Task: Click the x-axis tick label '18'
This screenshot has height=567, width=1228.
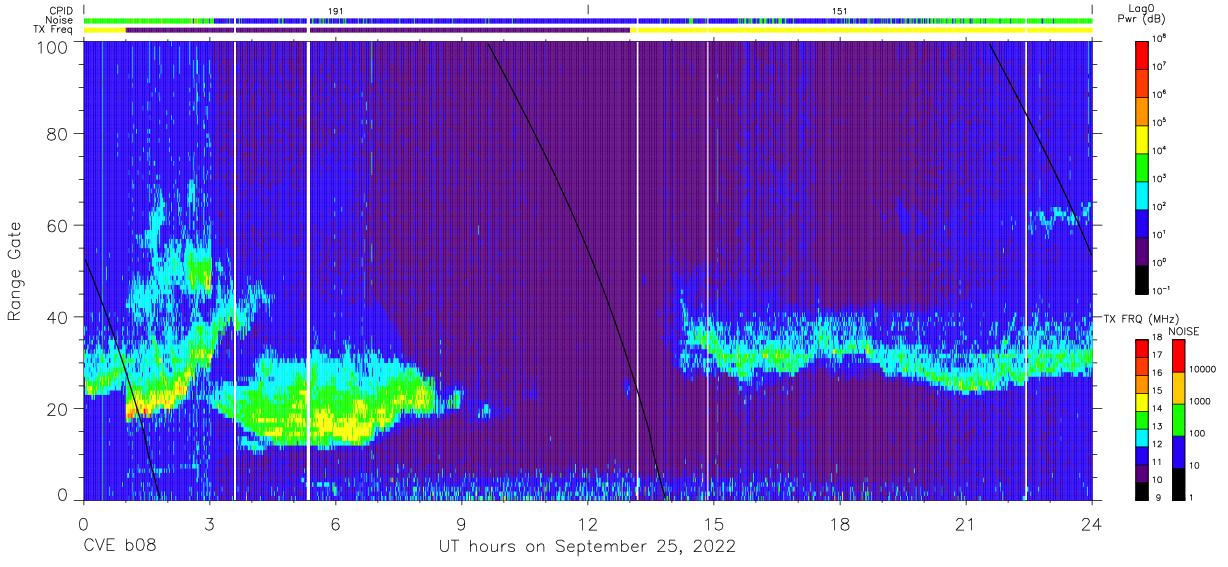Action: point(840,524)
